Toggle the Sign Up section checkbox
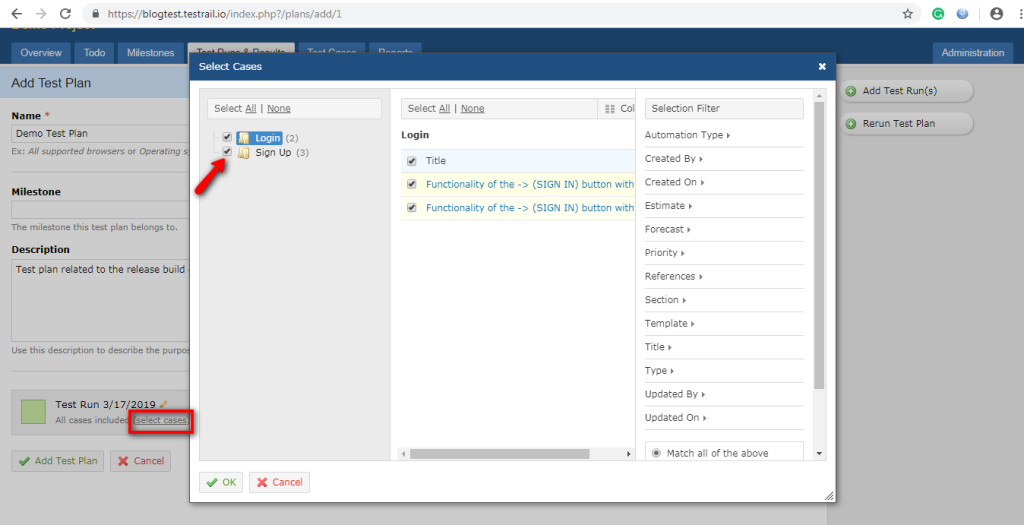Screen dimensions: 1024x525 pos(228,152)
